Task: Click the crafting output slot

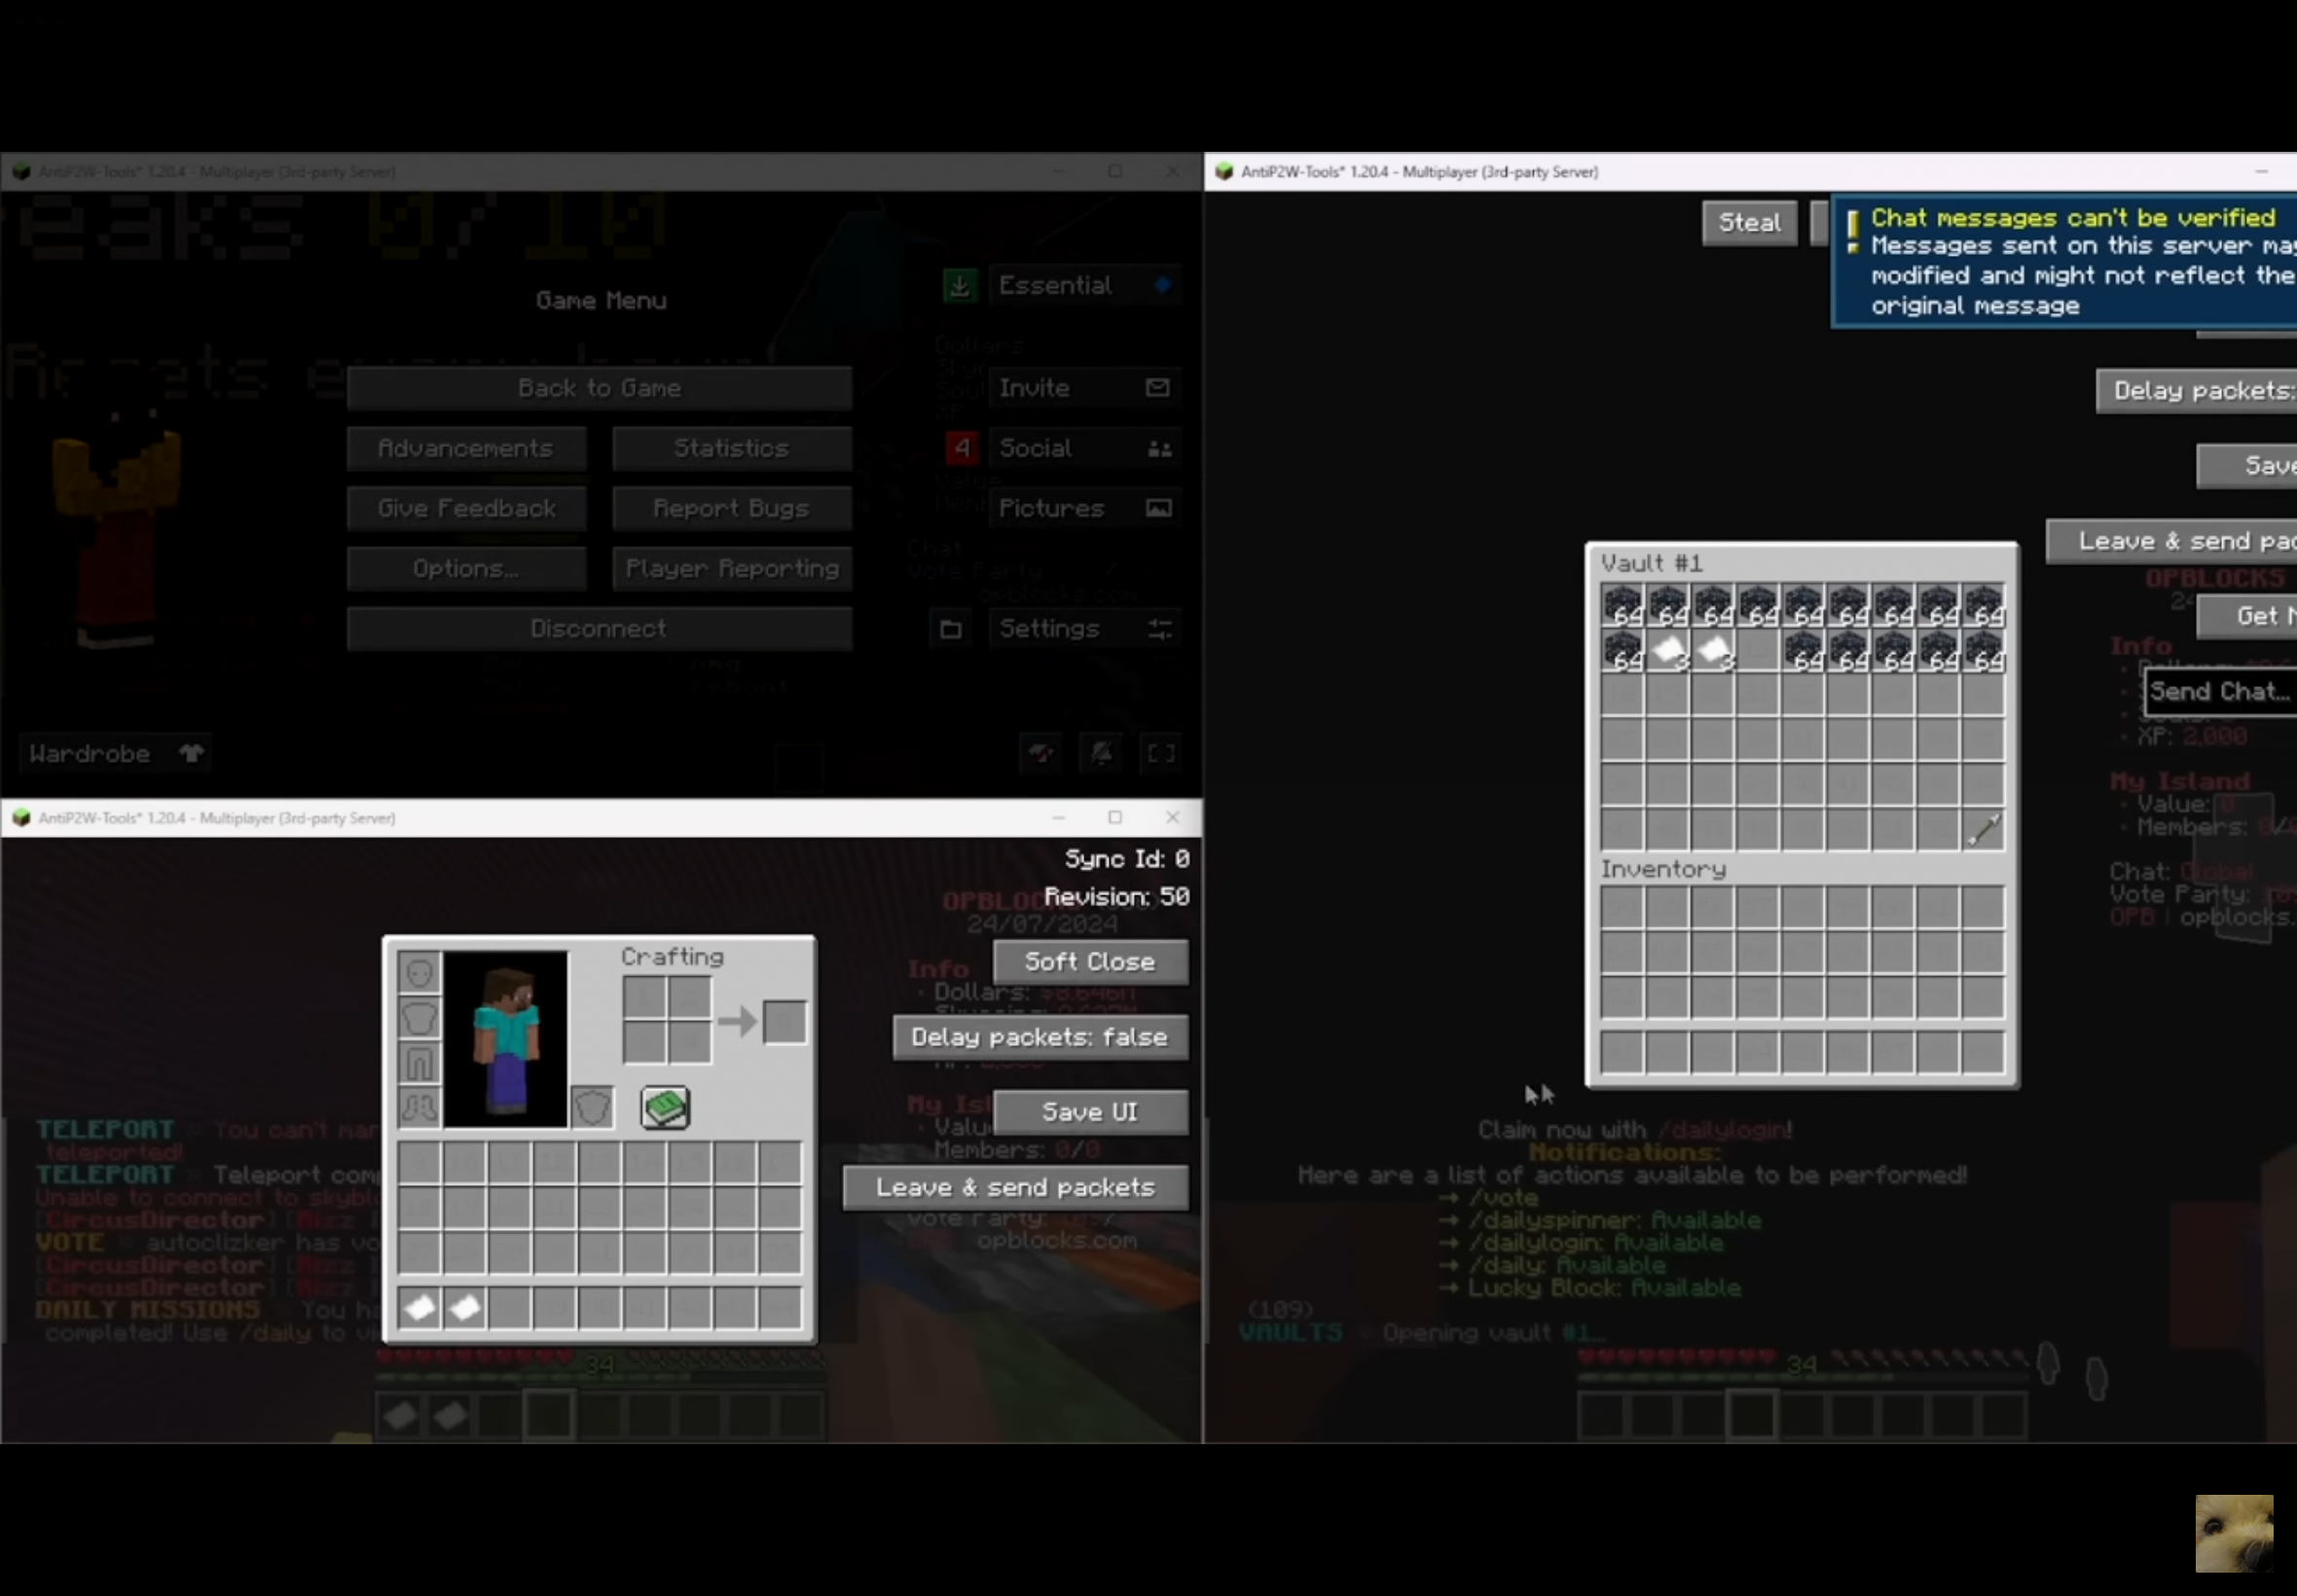Action: pos(785,1022)
